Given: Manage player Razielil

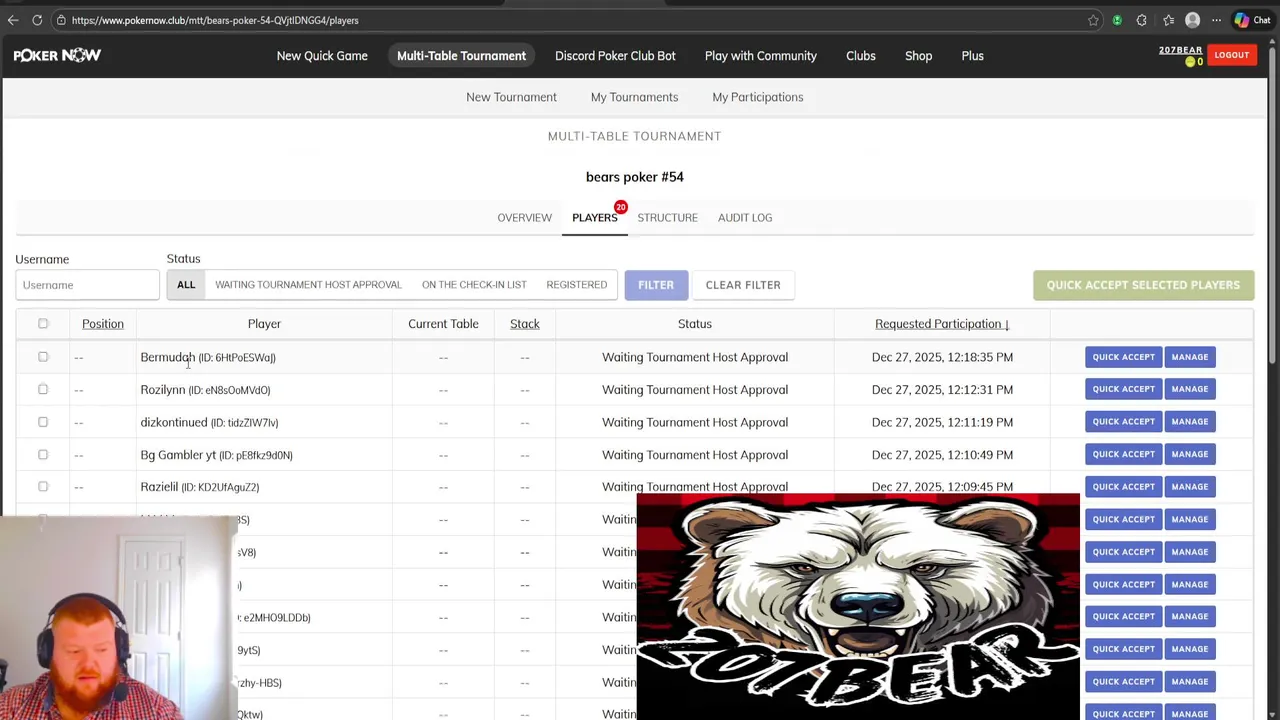Looking at the screenshot, I should pyautogui.click(x=1189, y=487).
